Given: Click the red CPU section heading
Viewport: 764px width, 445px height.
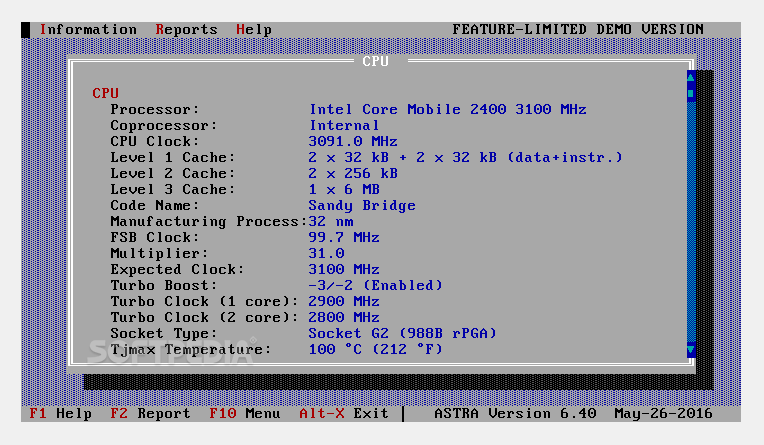Looking at the screenshot, I should [105, 93].
